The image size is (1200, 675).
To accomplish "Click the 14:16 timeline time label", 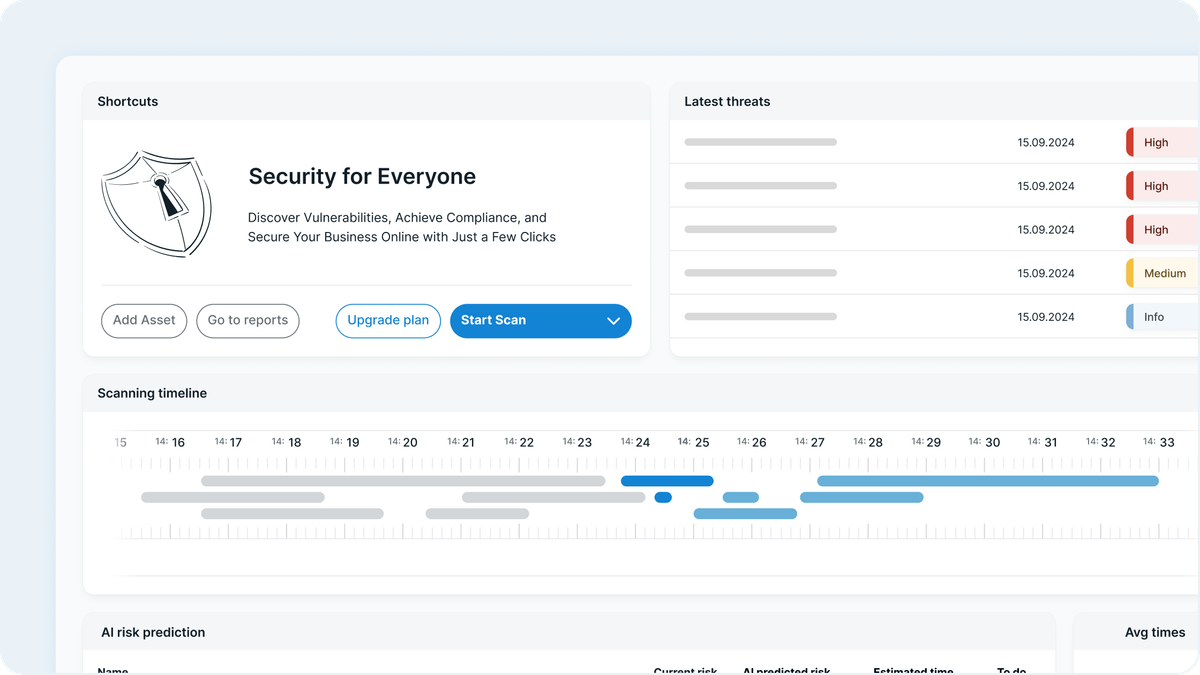I will 170,442.
